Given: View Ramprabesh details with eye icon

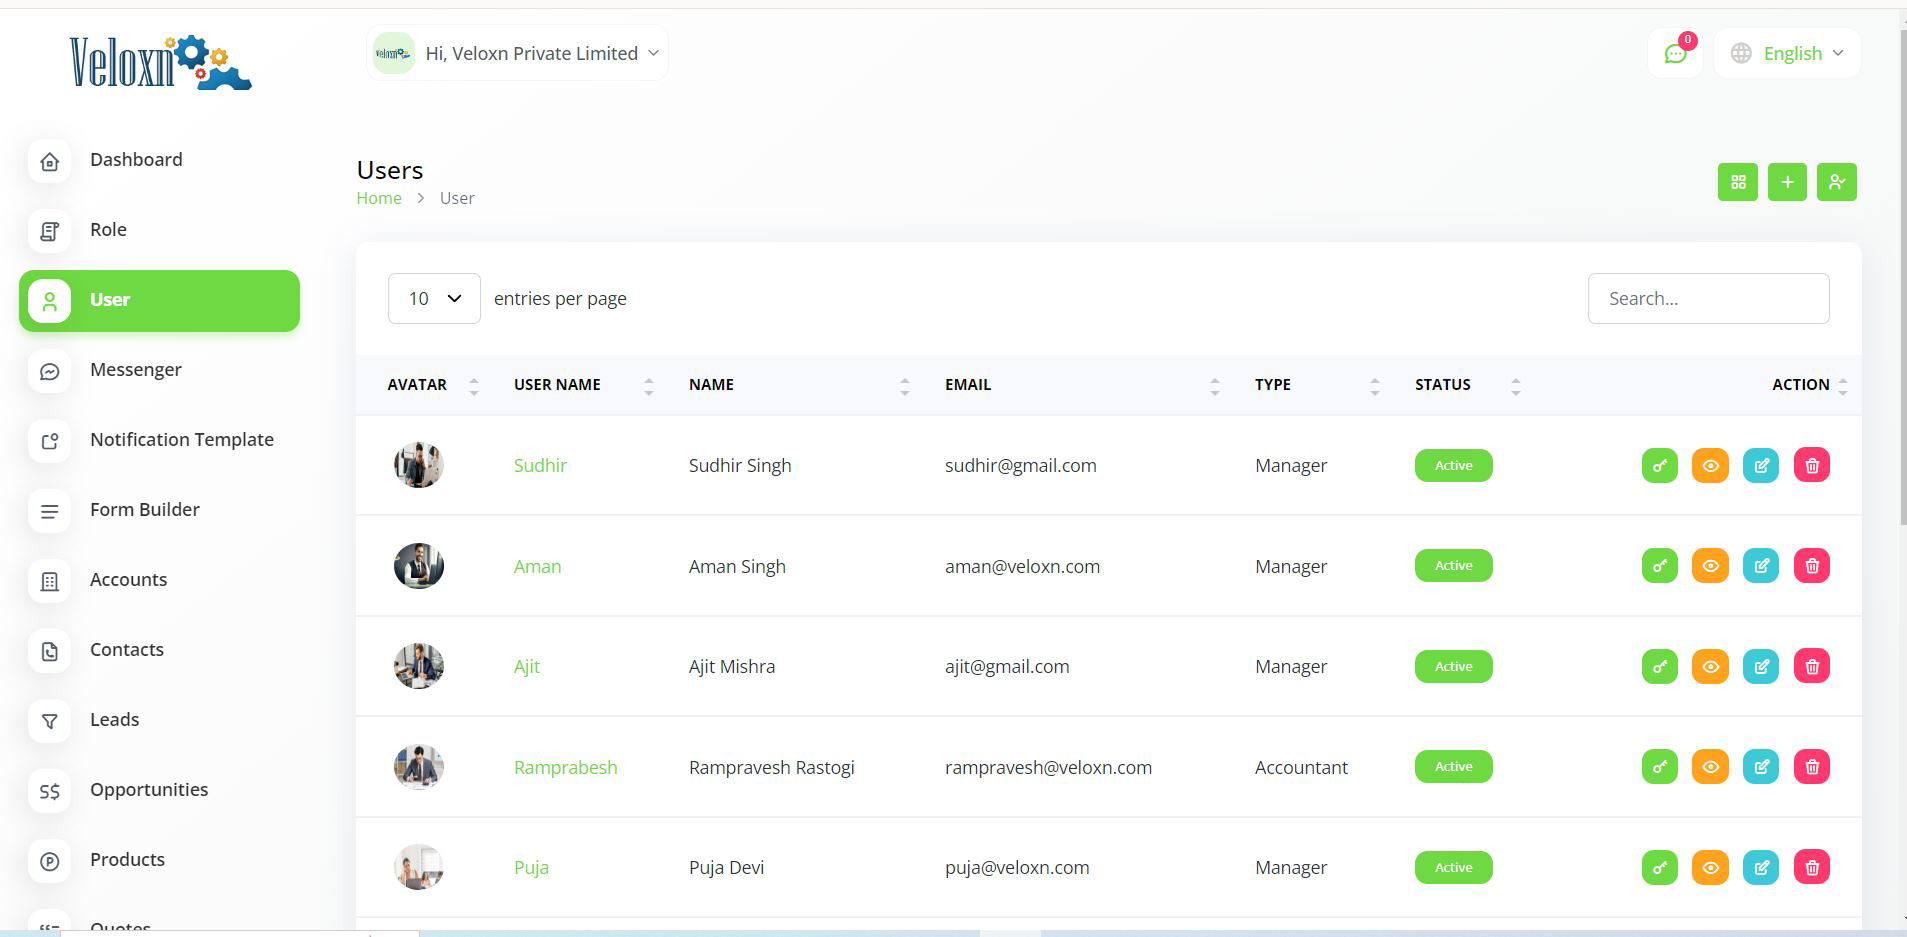Looking at the screenshot, I should click(x=1710, y=767).
